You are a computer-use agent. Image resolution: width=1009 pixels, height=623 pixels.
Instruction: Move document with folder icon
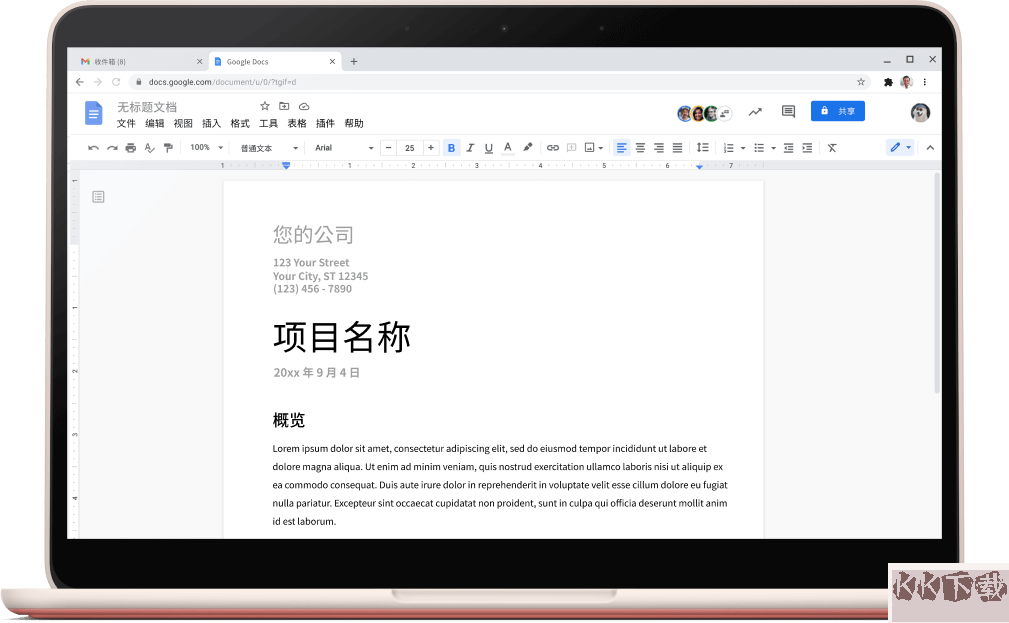pos(284,106)
